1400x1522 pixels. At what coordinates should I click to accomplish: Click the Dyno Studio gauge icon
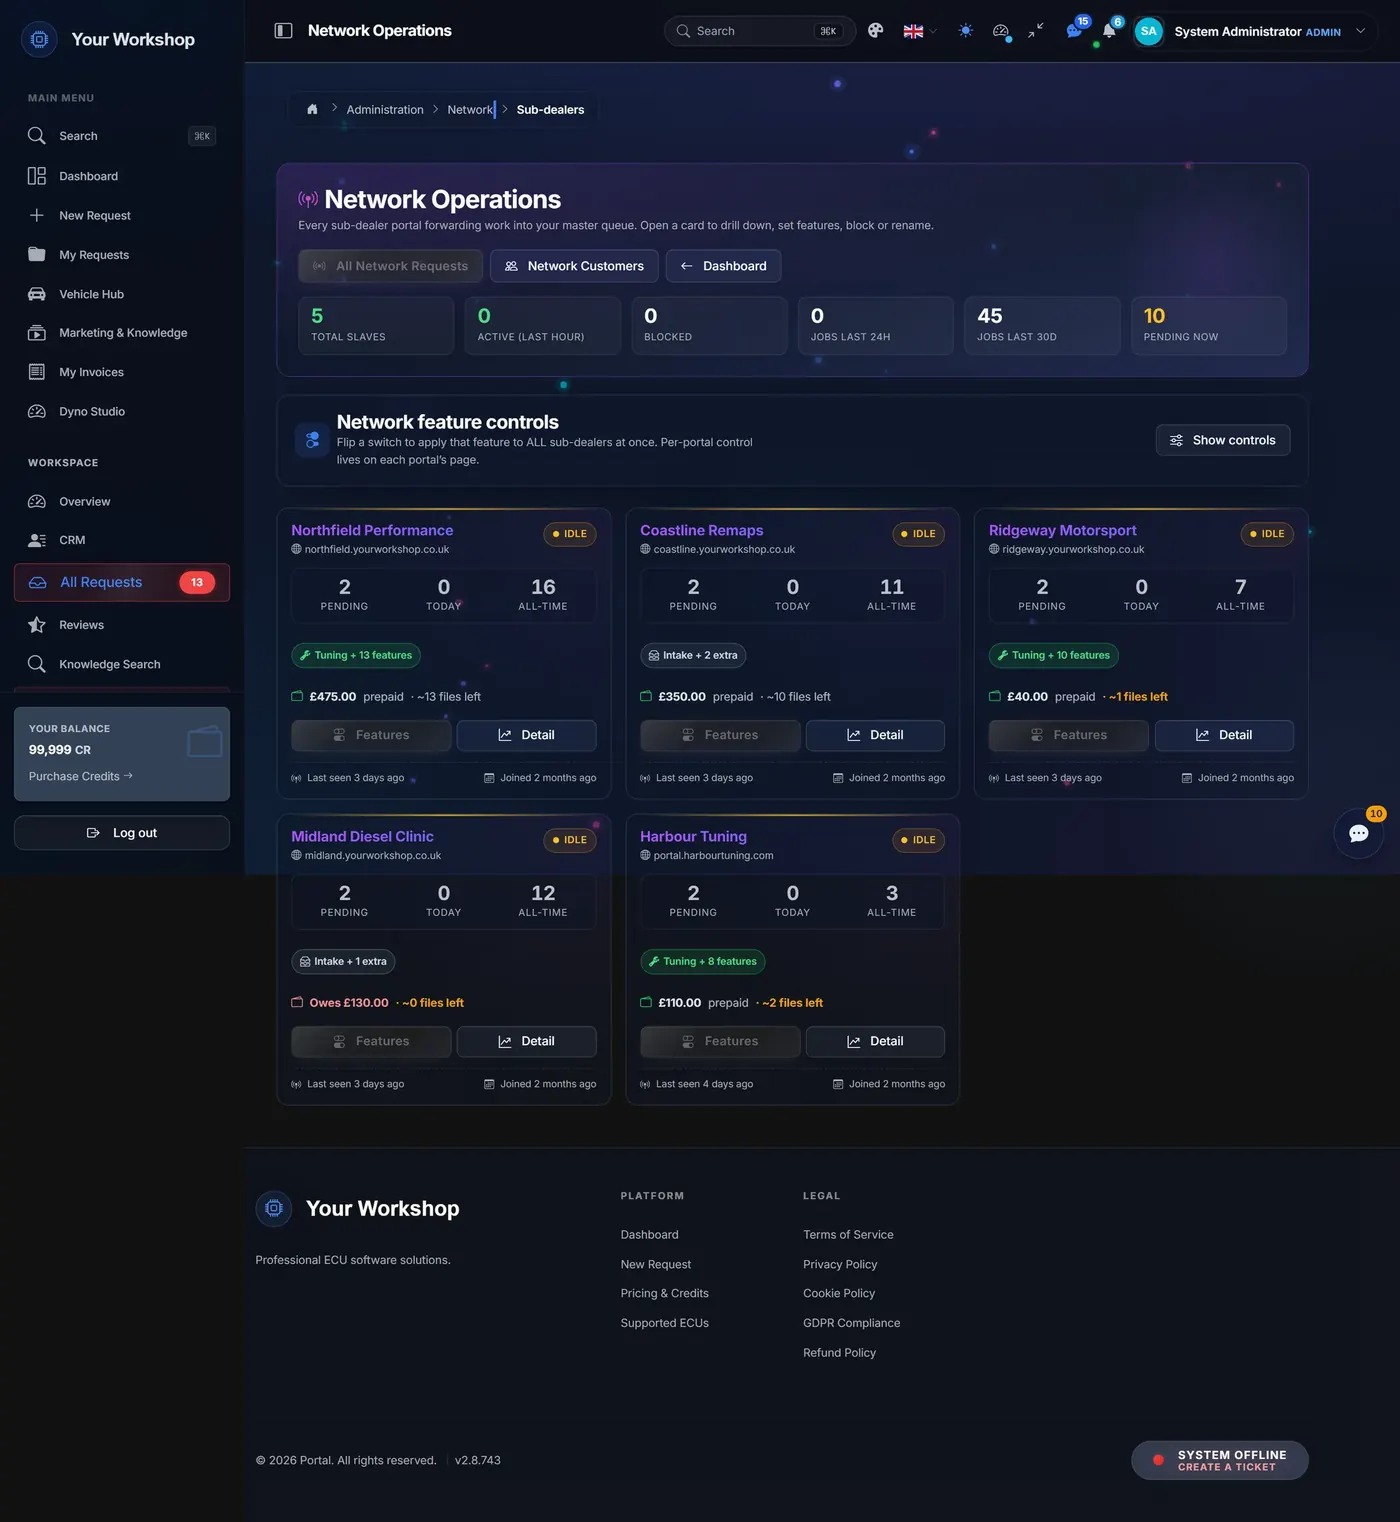click(37, 411)
